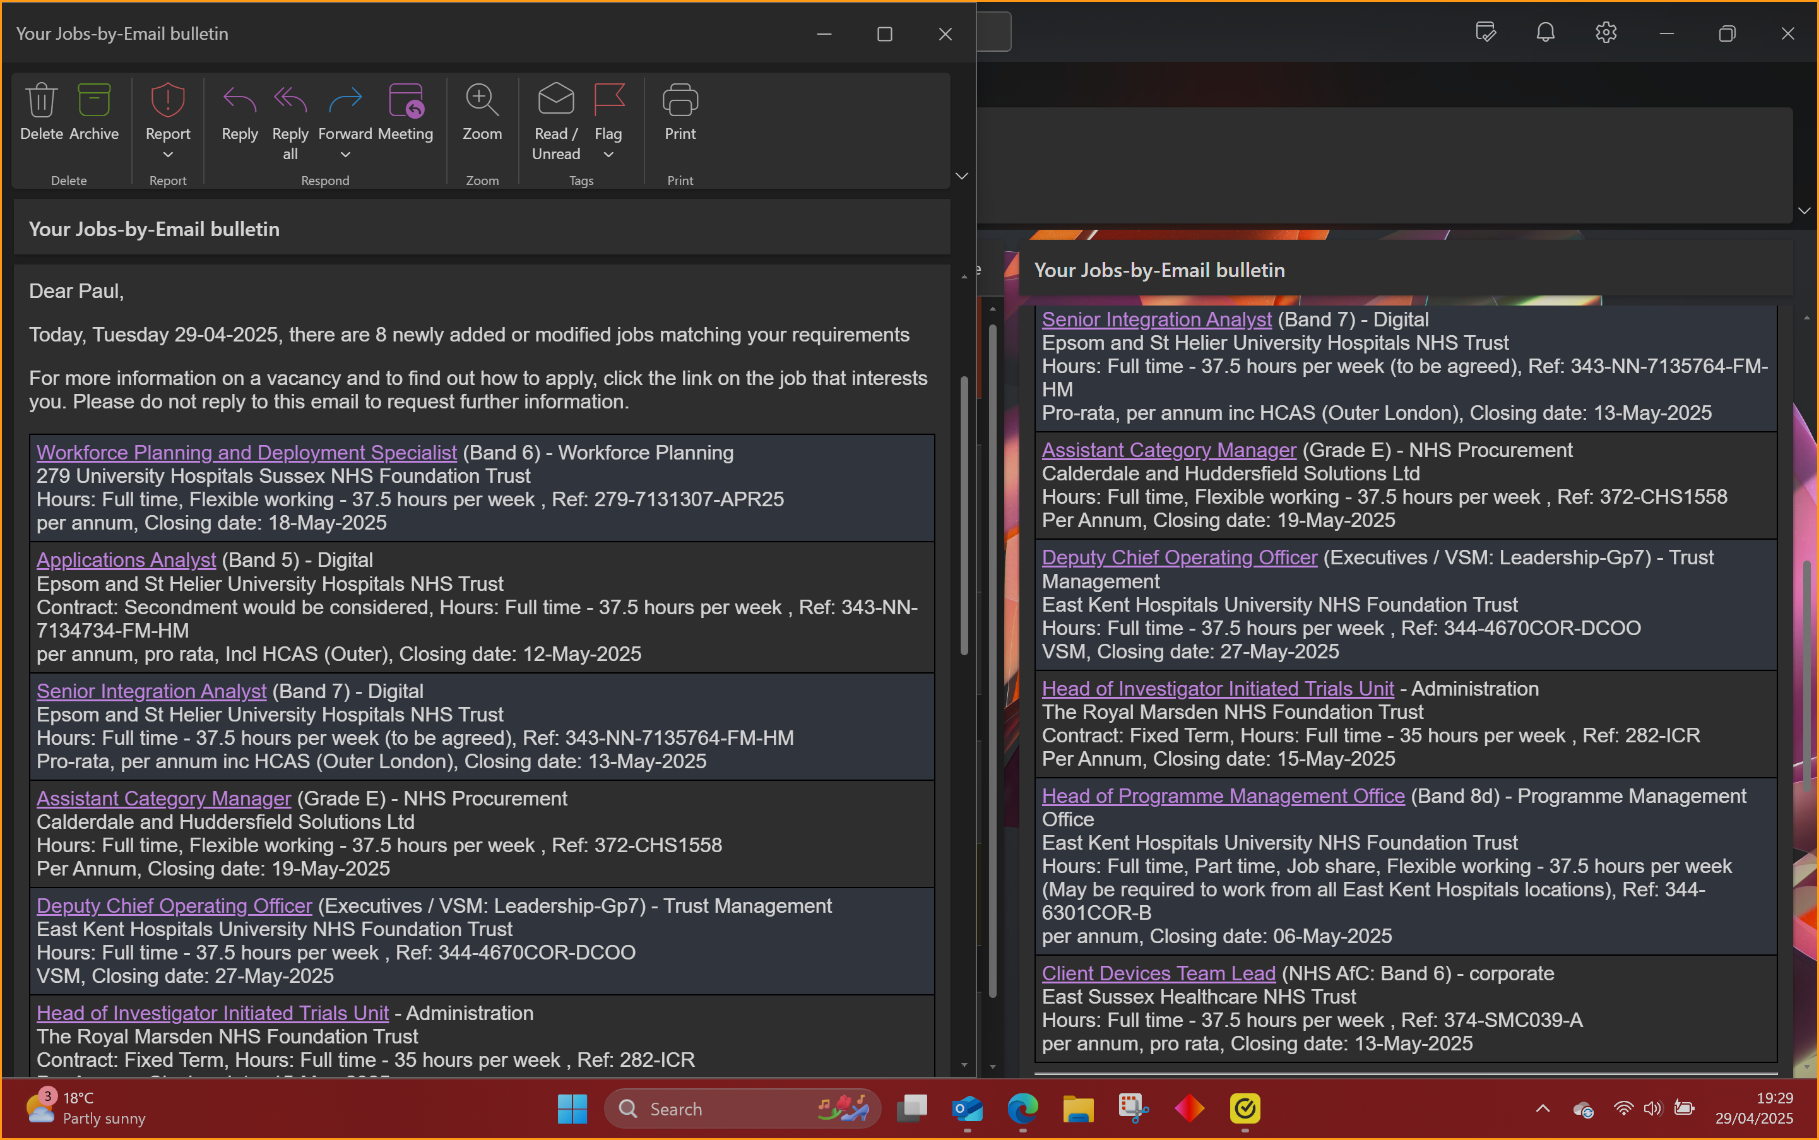Mark message Read / Unread
Image resolution: width=1819 pixels, height=1140 pixels.
pyautogui.click(x=556, y=101)
